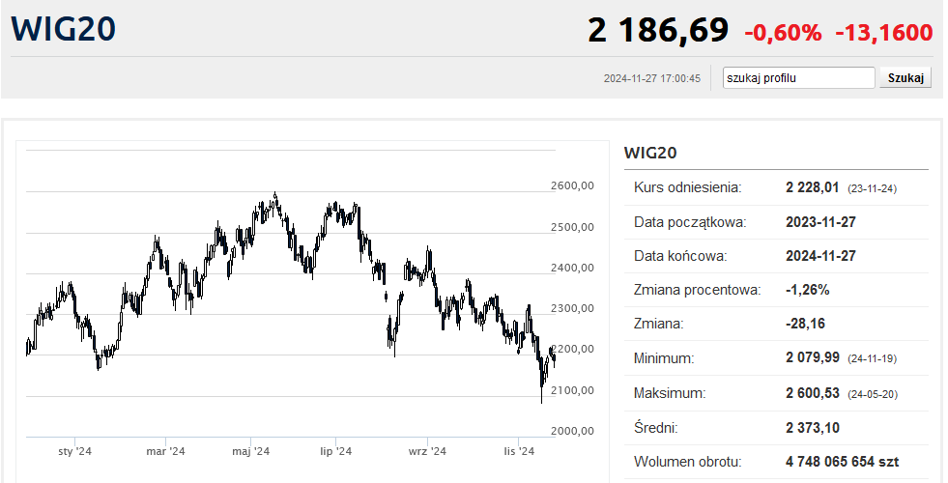
Task: Select the Wolumen obrotu row
Action: pyautogui.click(x=775, y=462)
